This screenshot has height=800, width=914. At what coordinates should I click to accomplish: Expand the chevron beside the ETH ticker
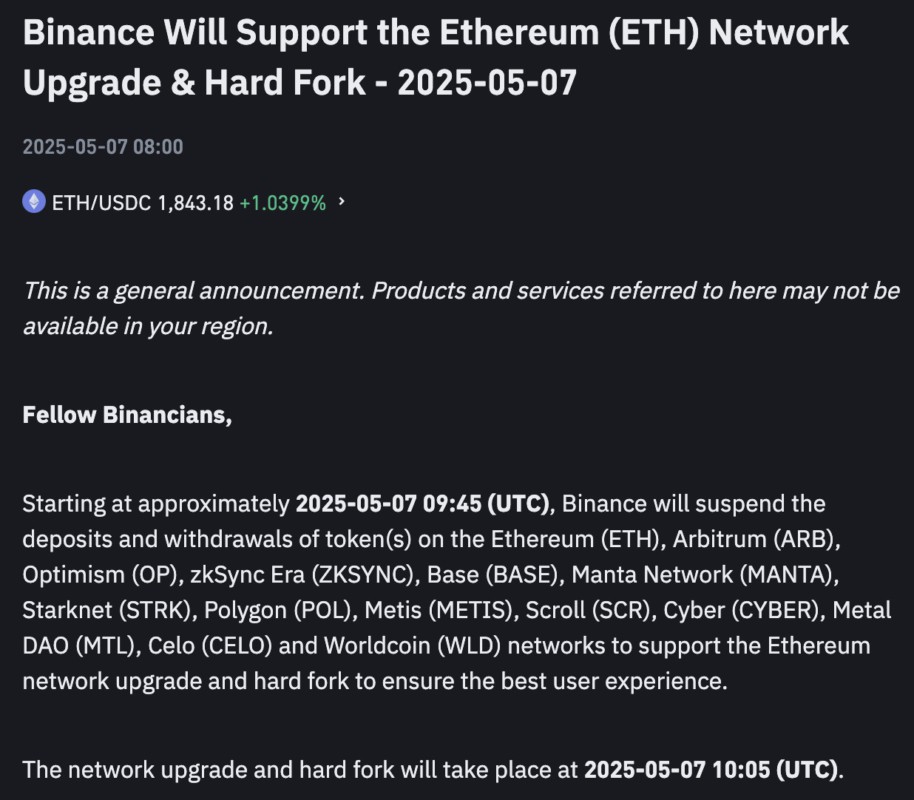(x=342, y=202)
